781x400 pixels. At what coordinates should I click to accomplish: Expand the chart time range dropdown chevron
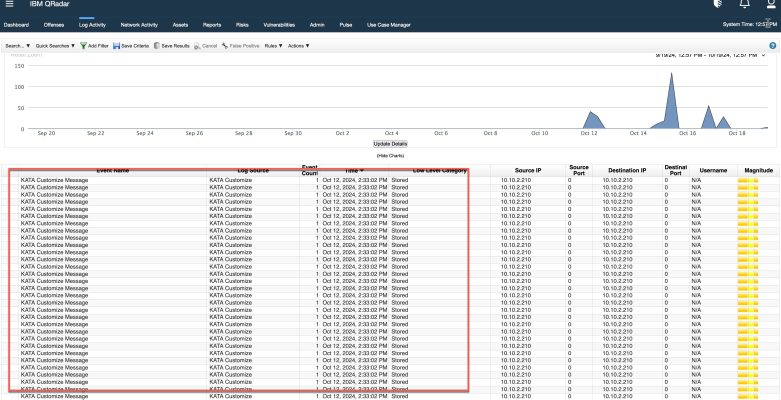click(764, 55)
